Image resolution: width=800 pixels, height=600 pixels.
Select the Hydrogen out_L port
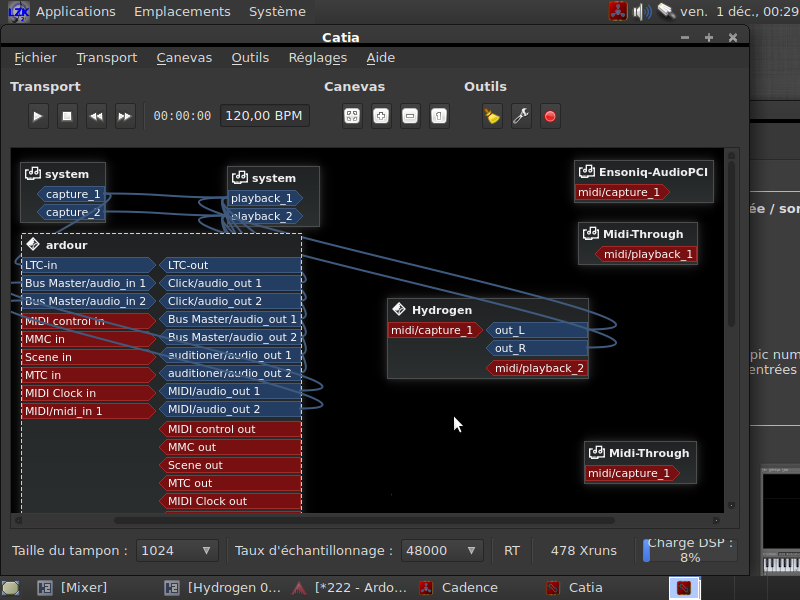click(x=537, y=330)
